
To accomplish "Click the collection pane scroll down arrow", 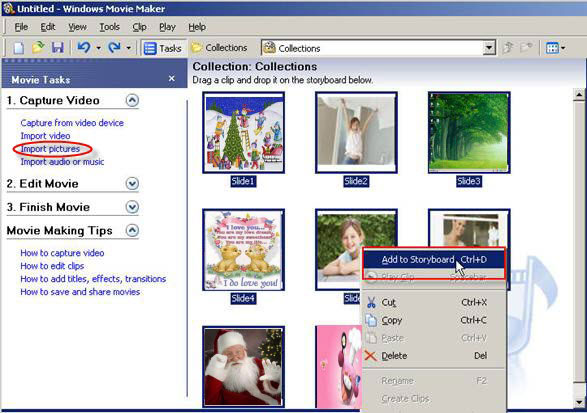I will point(579,403).
